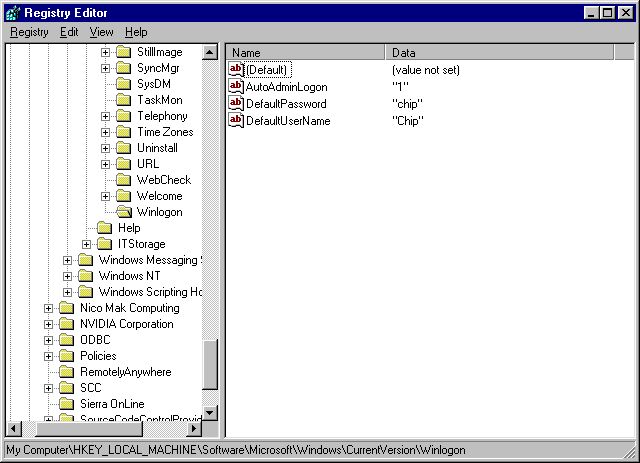640x463 pixels.
Task: Click the DefaultPassword string value icon
Action: pyautogui.click(x=236, y=103)
